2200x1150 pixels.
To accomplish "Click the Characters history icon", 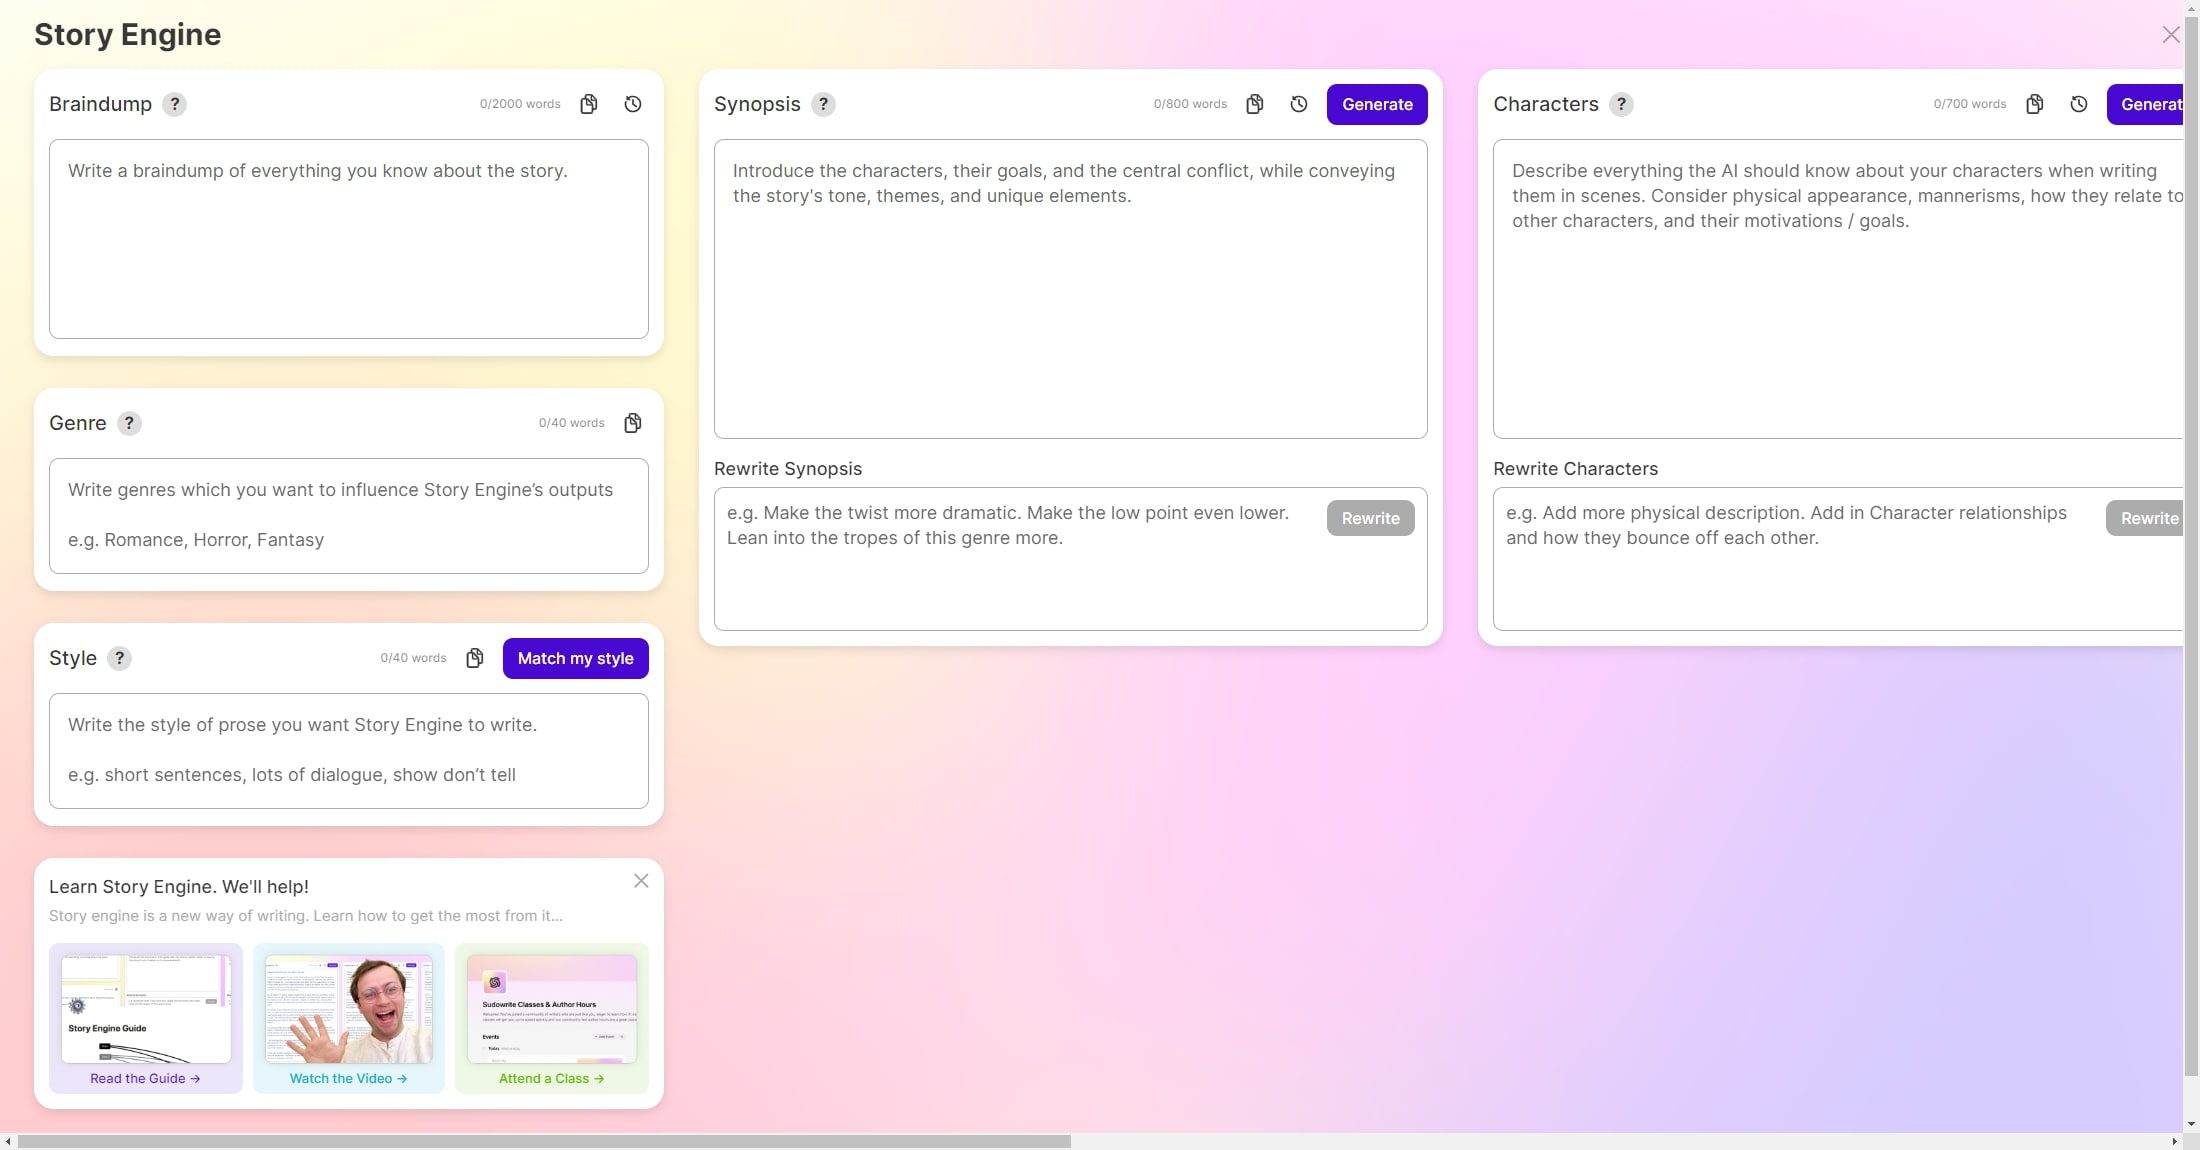I will pos(2079,103).
